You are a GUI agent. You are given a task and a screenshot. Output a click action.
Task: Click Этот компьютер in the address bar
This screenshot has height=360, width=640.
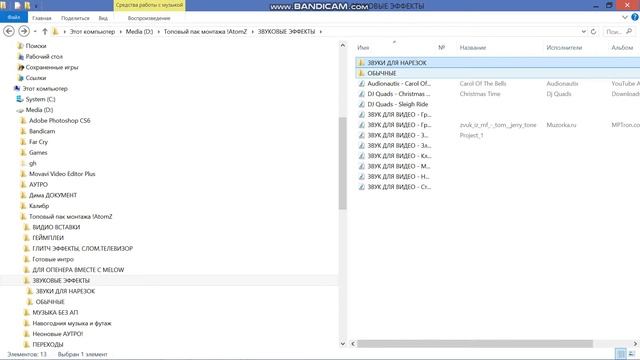pyautogui.click(x=92, y=31)
